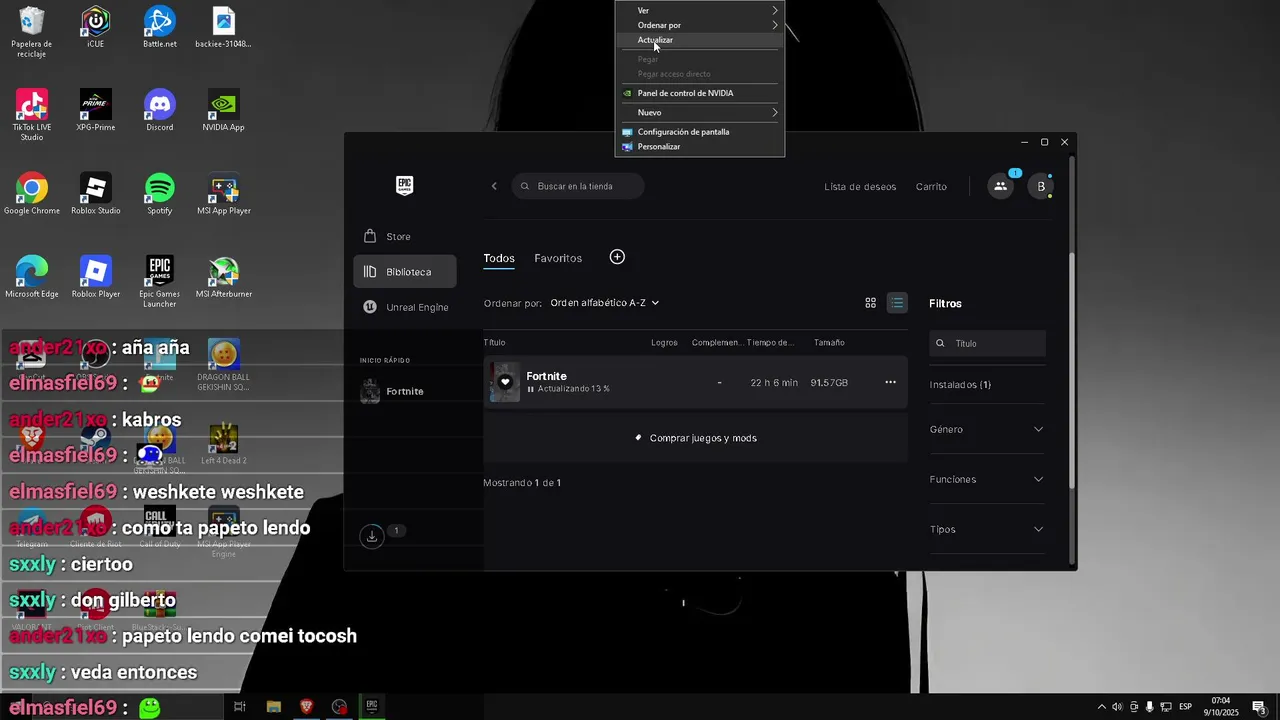Screen dimensions: 1280x720
Task: Expand the Nuevo context submenu
Action: pos(699,112)
